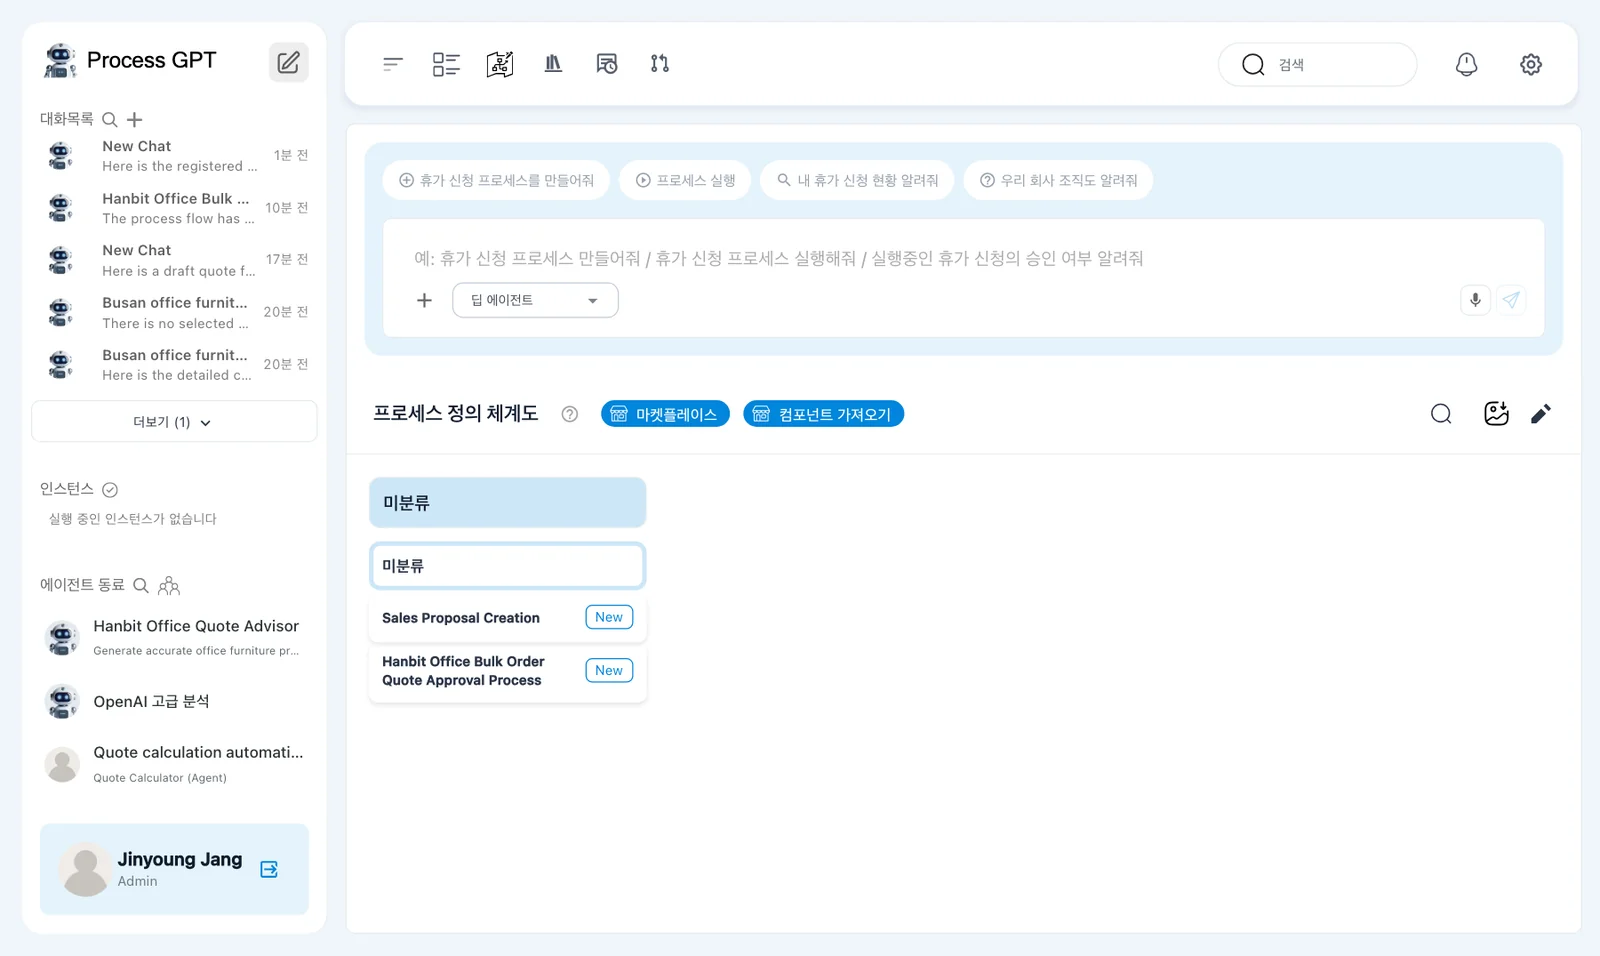Open the agent organization people icon
This screenshot has height=956, width=1600.
click(169, 586)
